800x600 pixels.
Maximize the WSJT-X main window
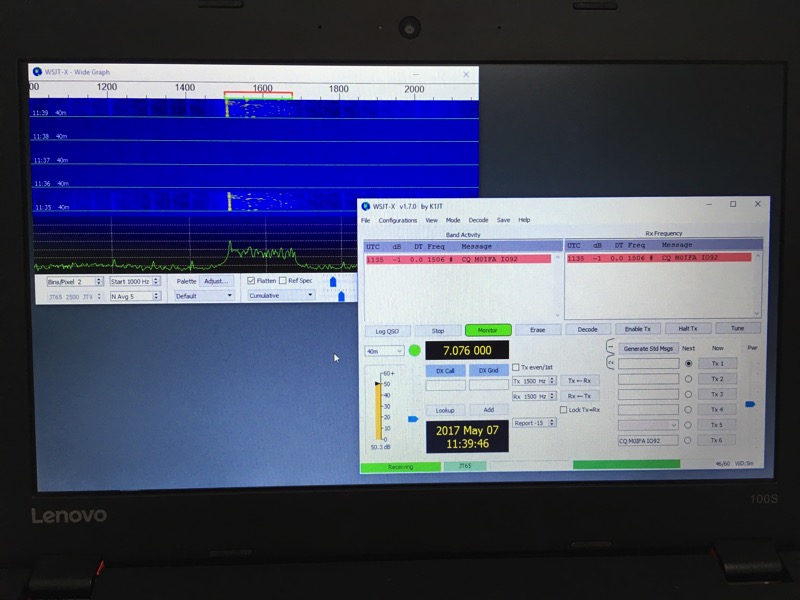coord(733,204)
